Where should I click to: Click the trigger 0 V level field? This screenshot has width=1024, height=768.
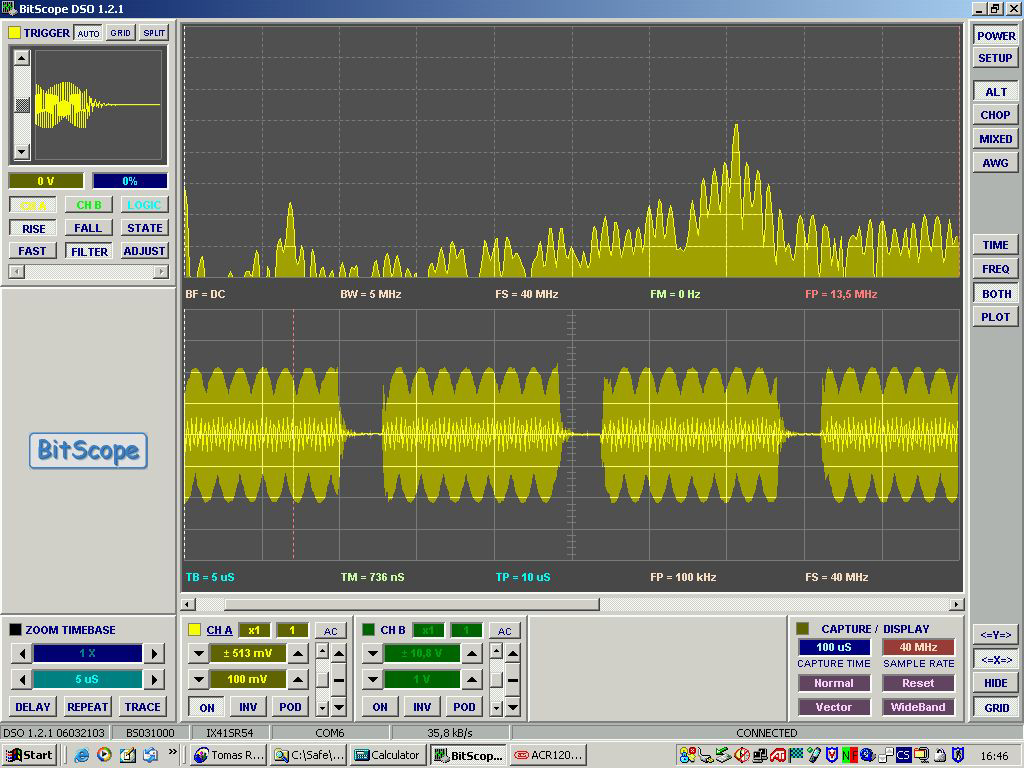pyautogui.click(x=46, y=181)
